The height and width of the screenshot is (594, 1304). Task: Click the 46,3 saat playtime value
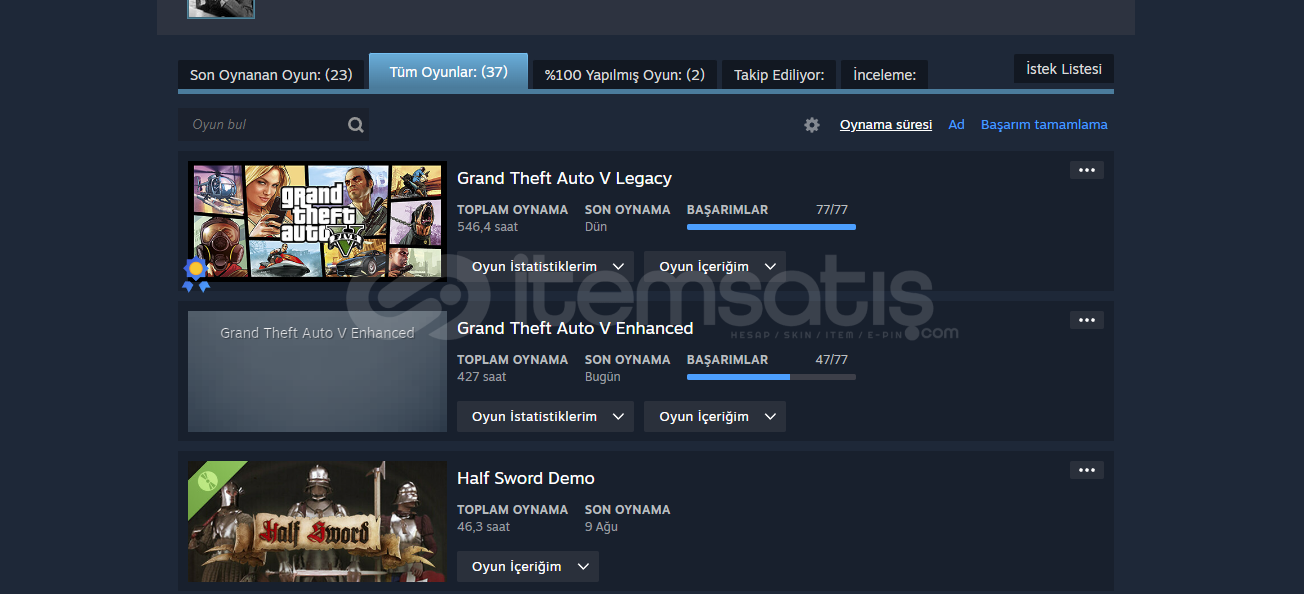point(483,527)
